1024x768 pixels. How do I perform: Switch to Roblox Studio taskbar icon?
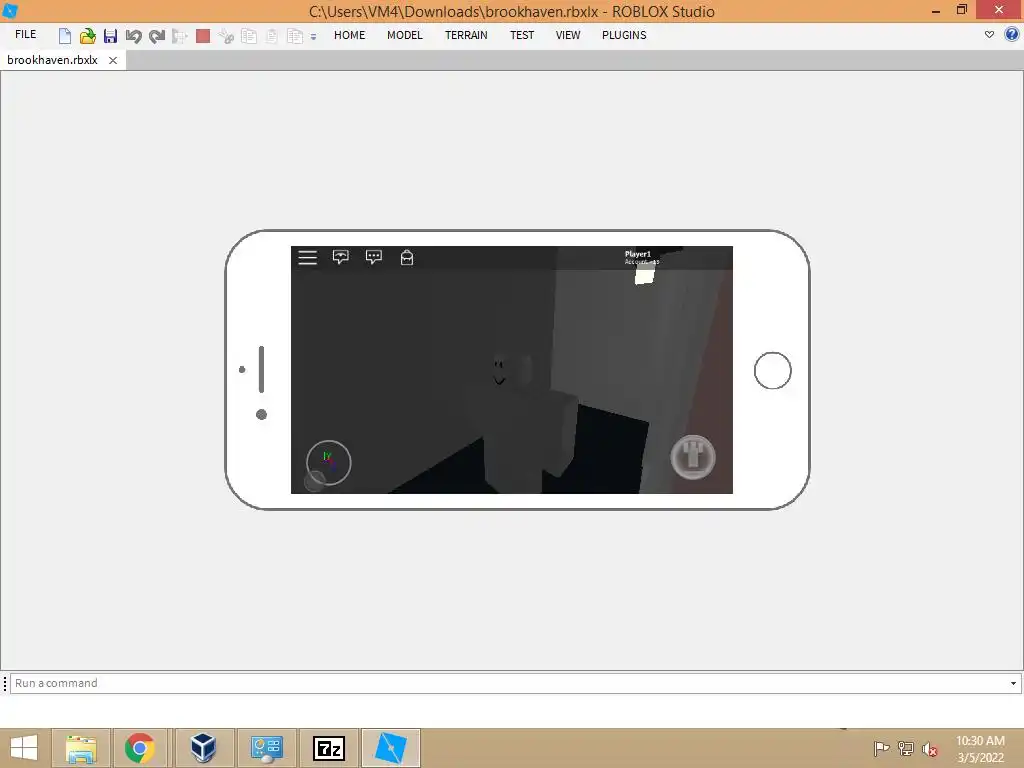coord(391,748)
